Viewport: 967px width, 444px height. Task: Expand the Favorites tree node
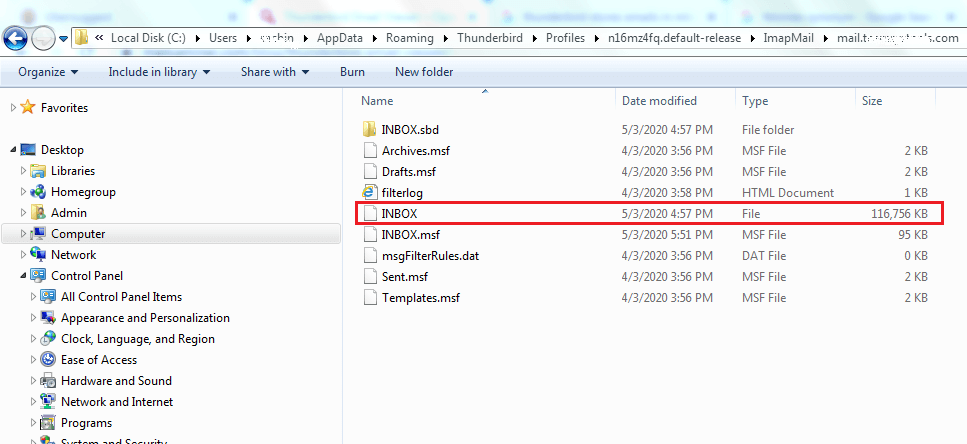[x=14, y=108]
